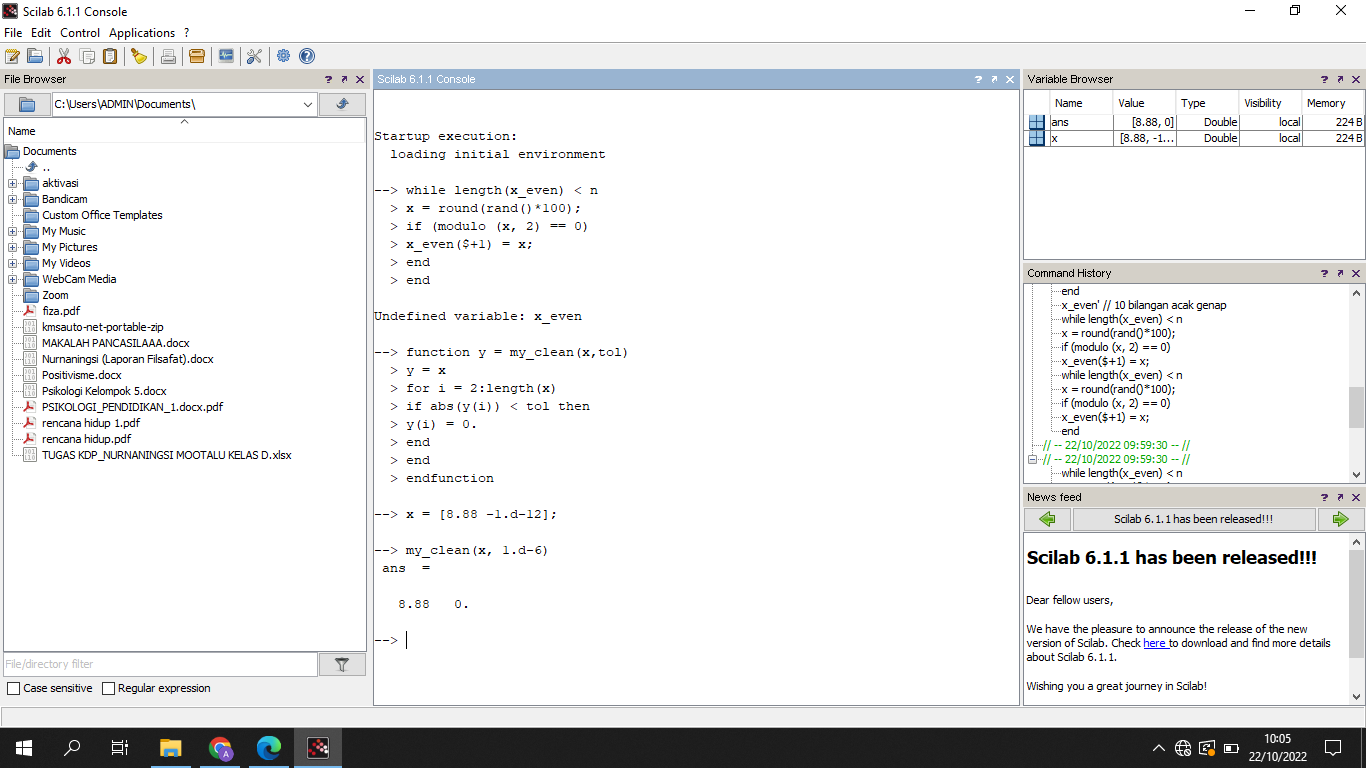Expand the My Pictures folder
Screen dimensions: 1366x768
[12, 247]
